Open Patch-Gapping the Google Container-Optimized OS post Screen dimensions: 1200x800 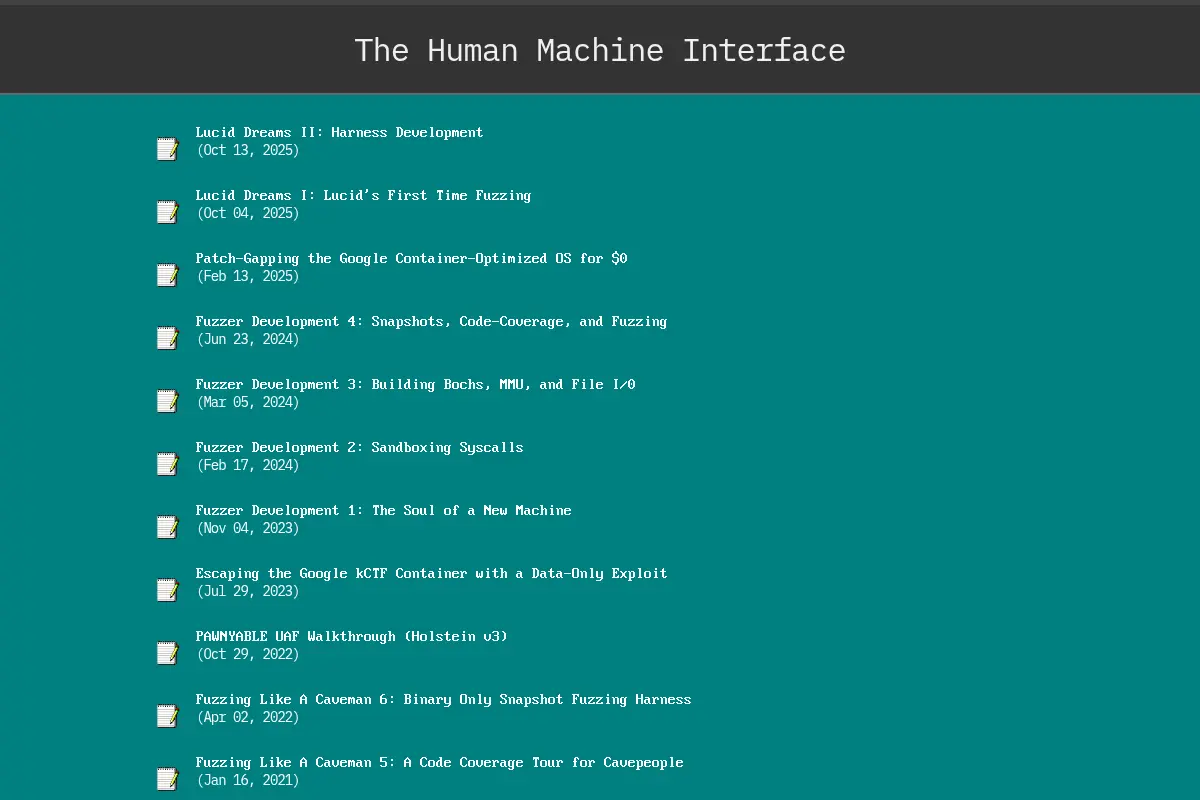[x=411, y=258]
